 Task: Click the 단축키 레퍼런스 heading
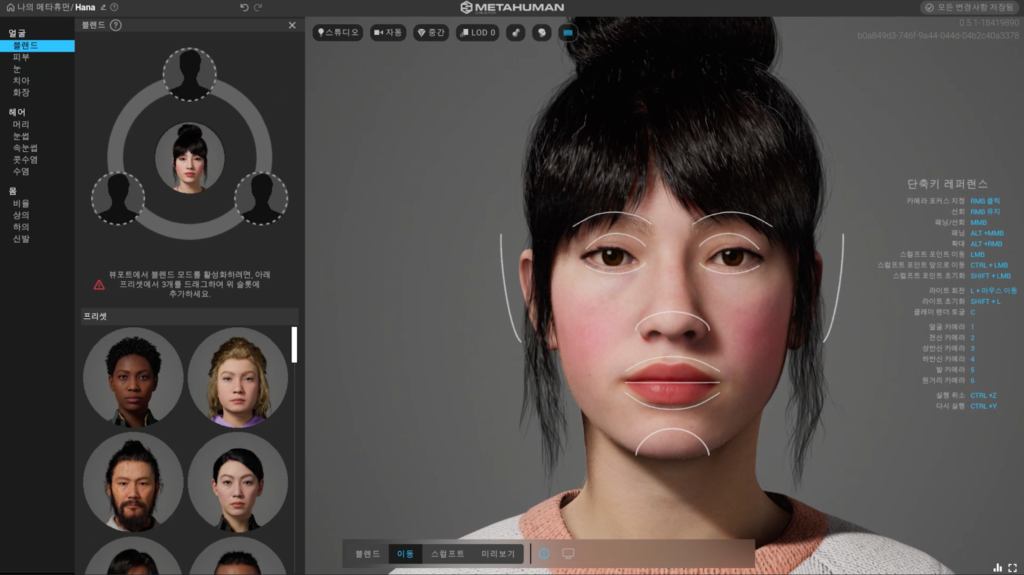[947, 184]
